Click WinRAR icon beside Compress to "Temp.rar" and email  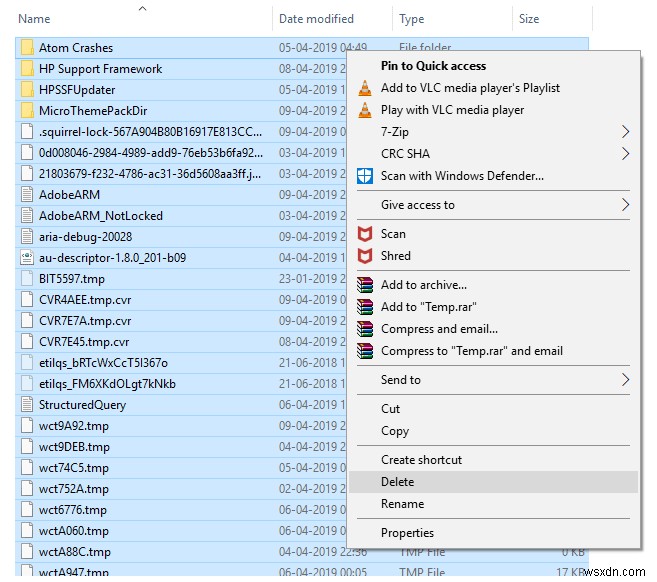pos(365,351)
